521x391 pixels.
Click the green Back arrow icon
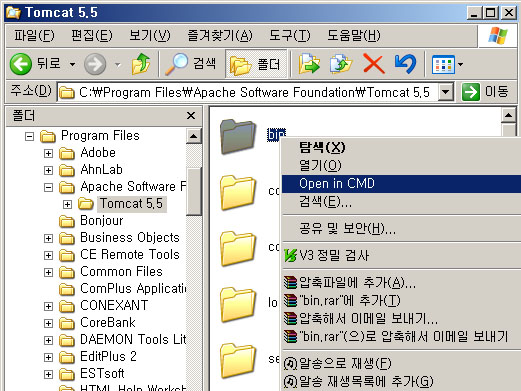21,64
